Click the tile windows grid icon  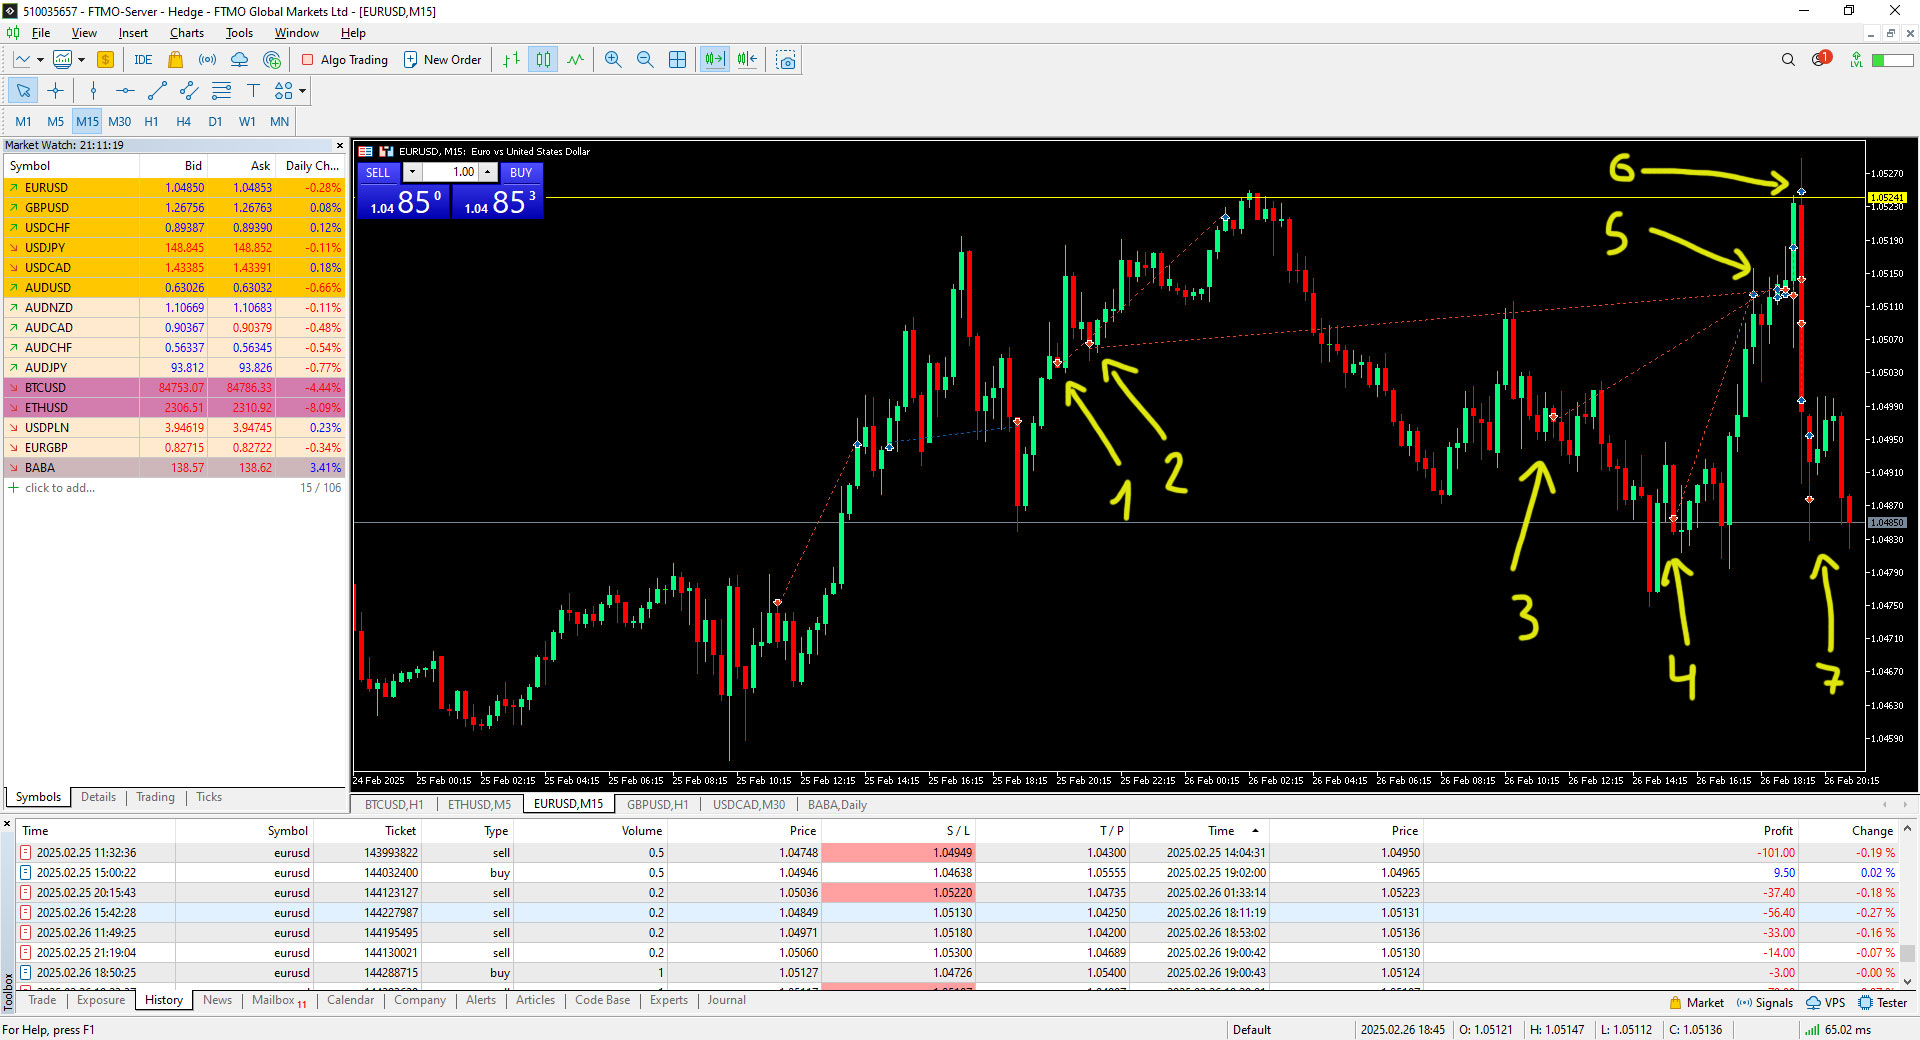pyautogui.click(x=677, y=60)
